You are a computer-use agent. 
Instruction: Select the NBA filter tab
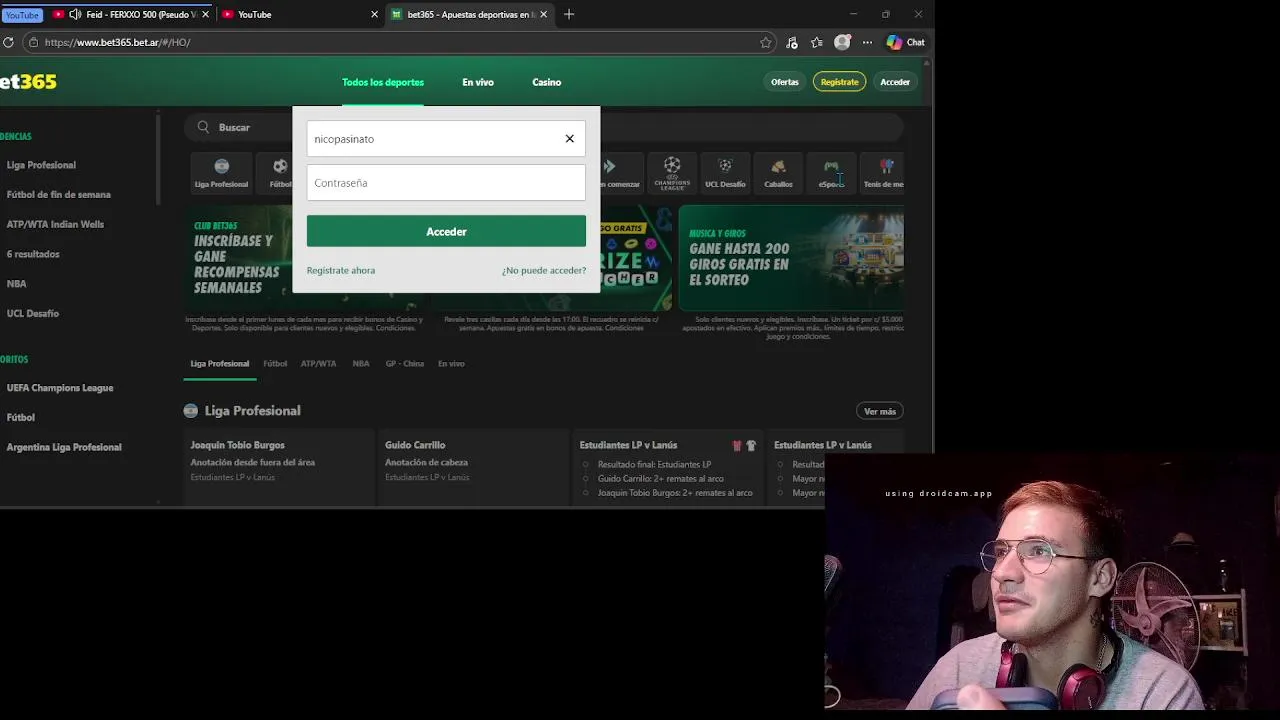(361, 364)
